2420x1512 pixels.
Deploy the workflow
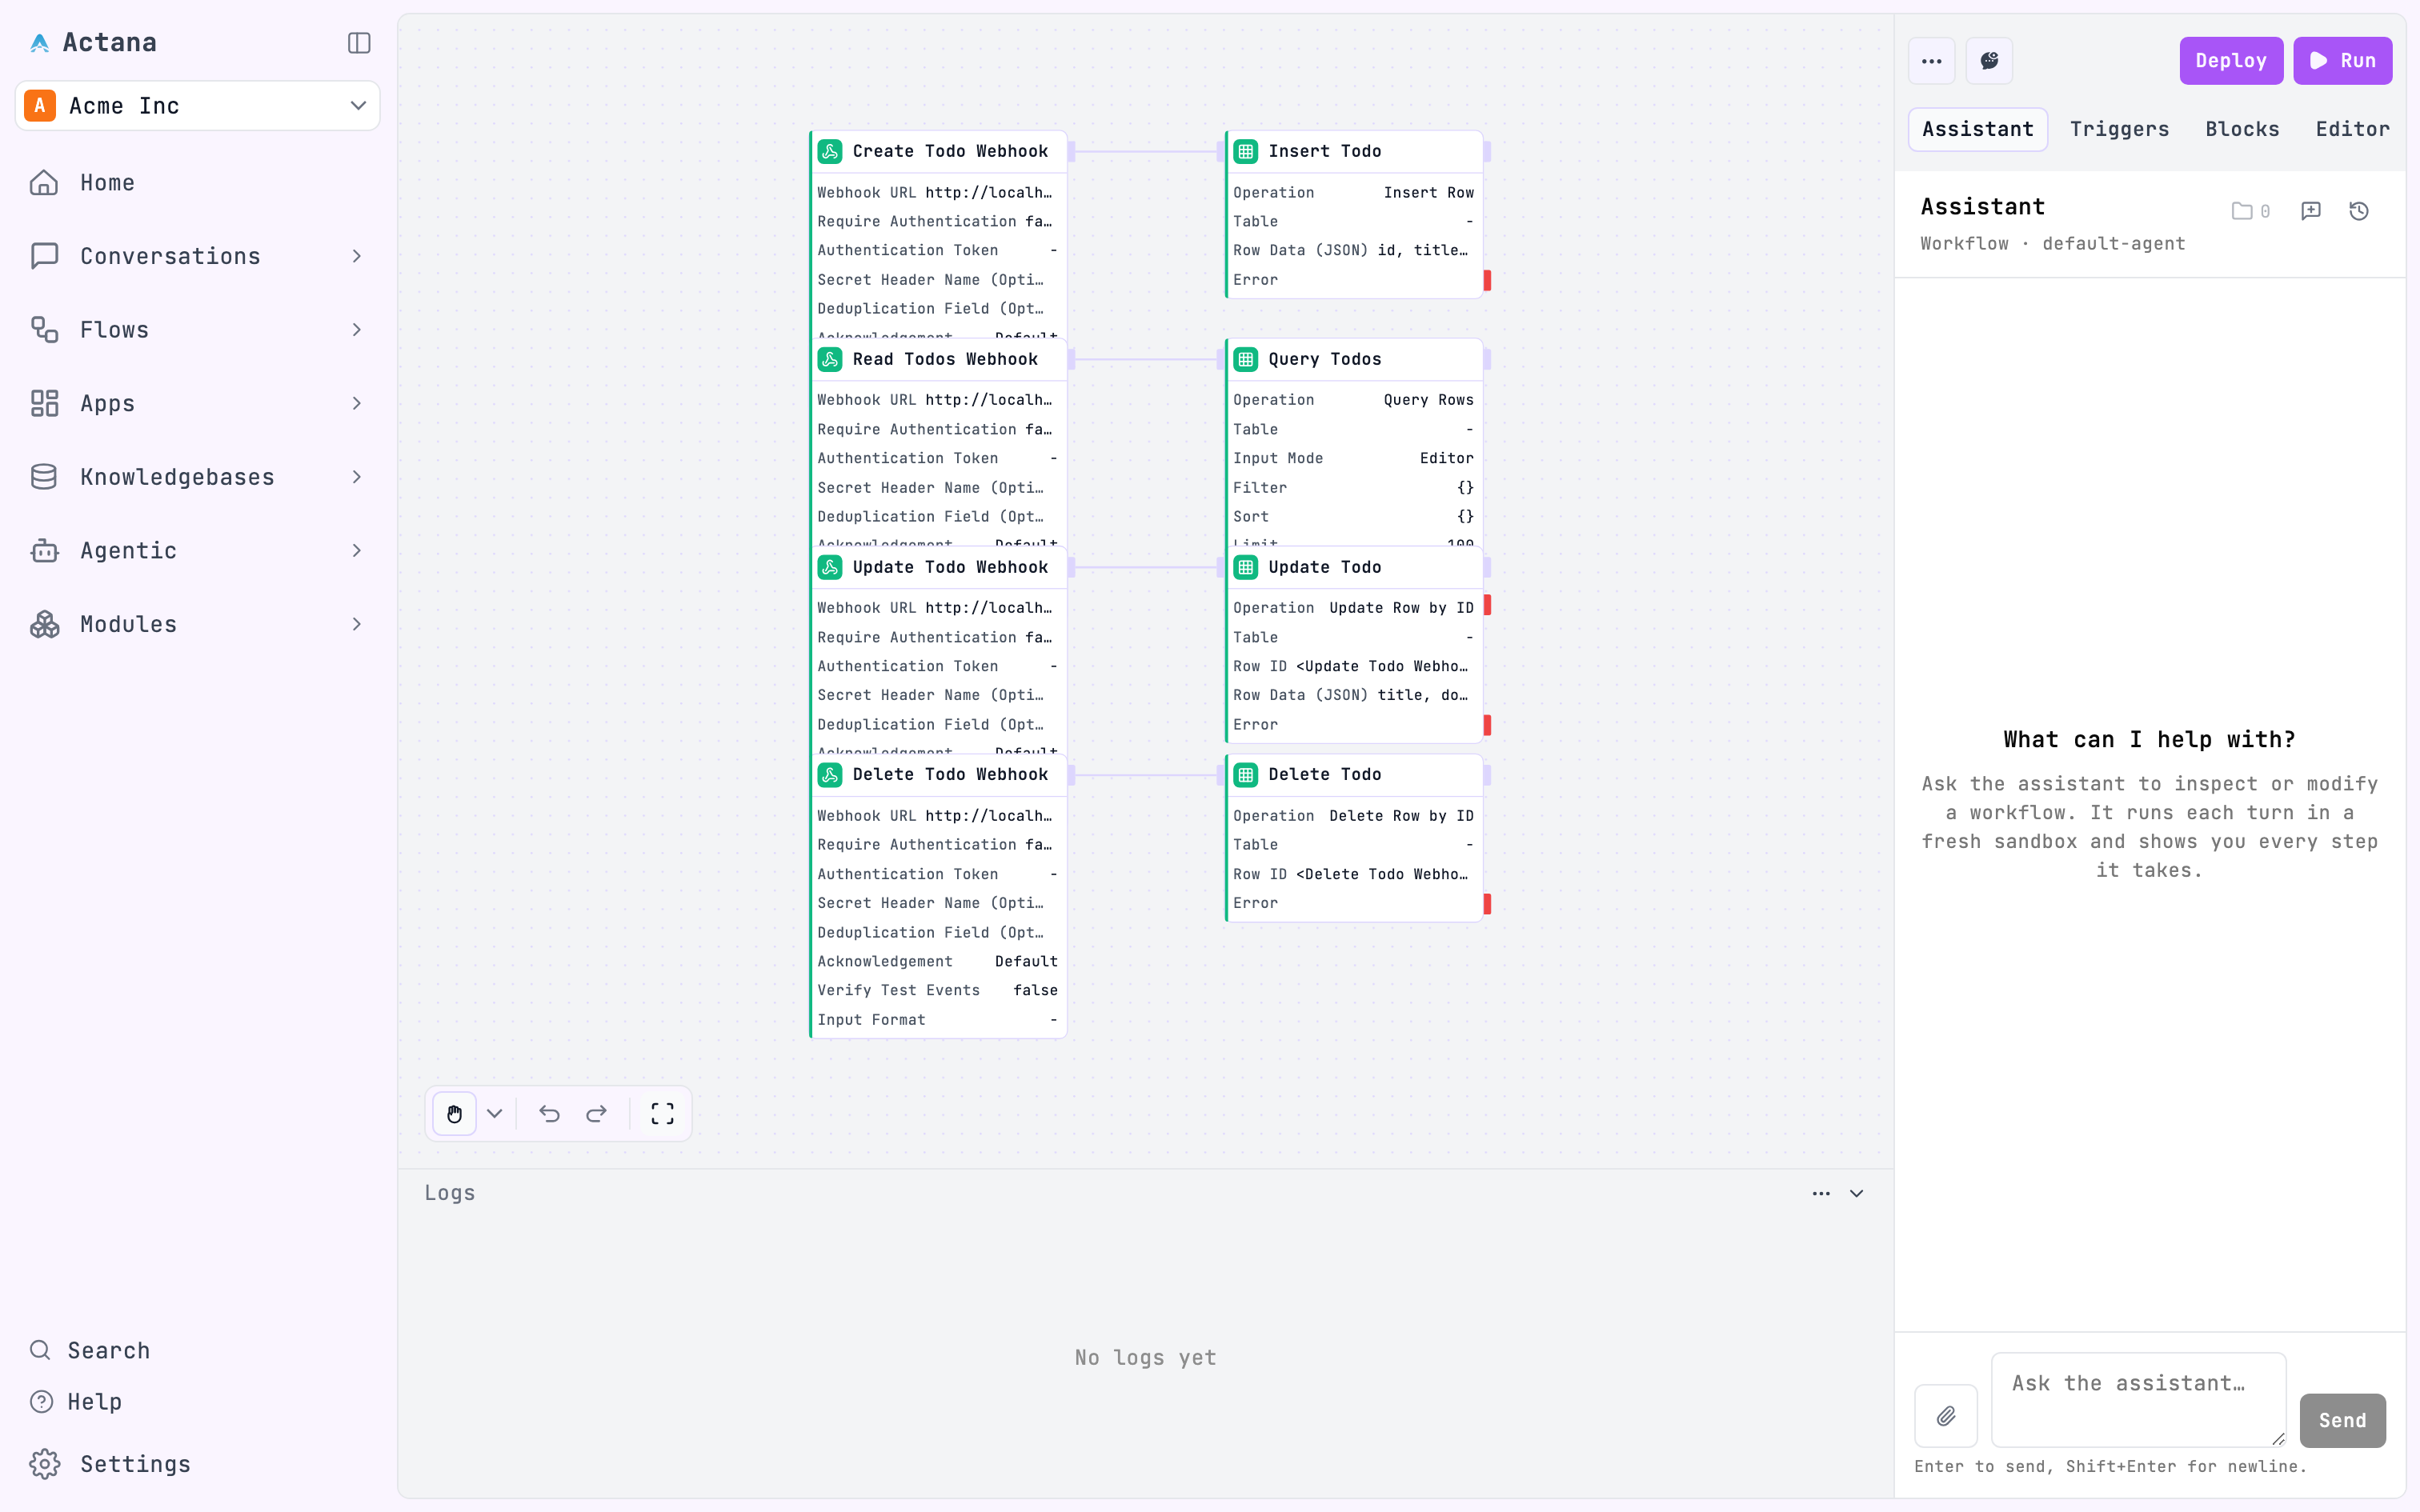2231,61
